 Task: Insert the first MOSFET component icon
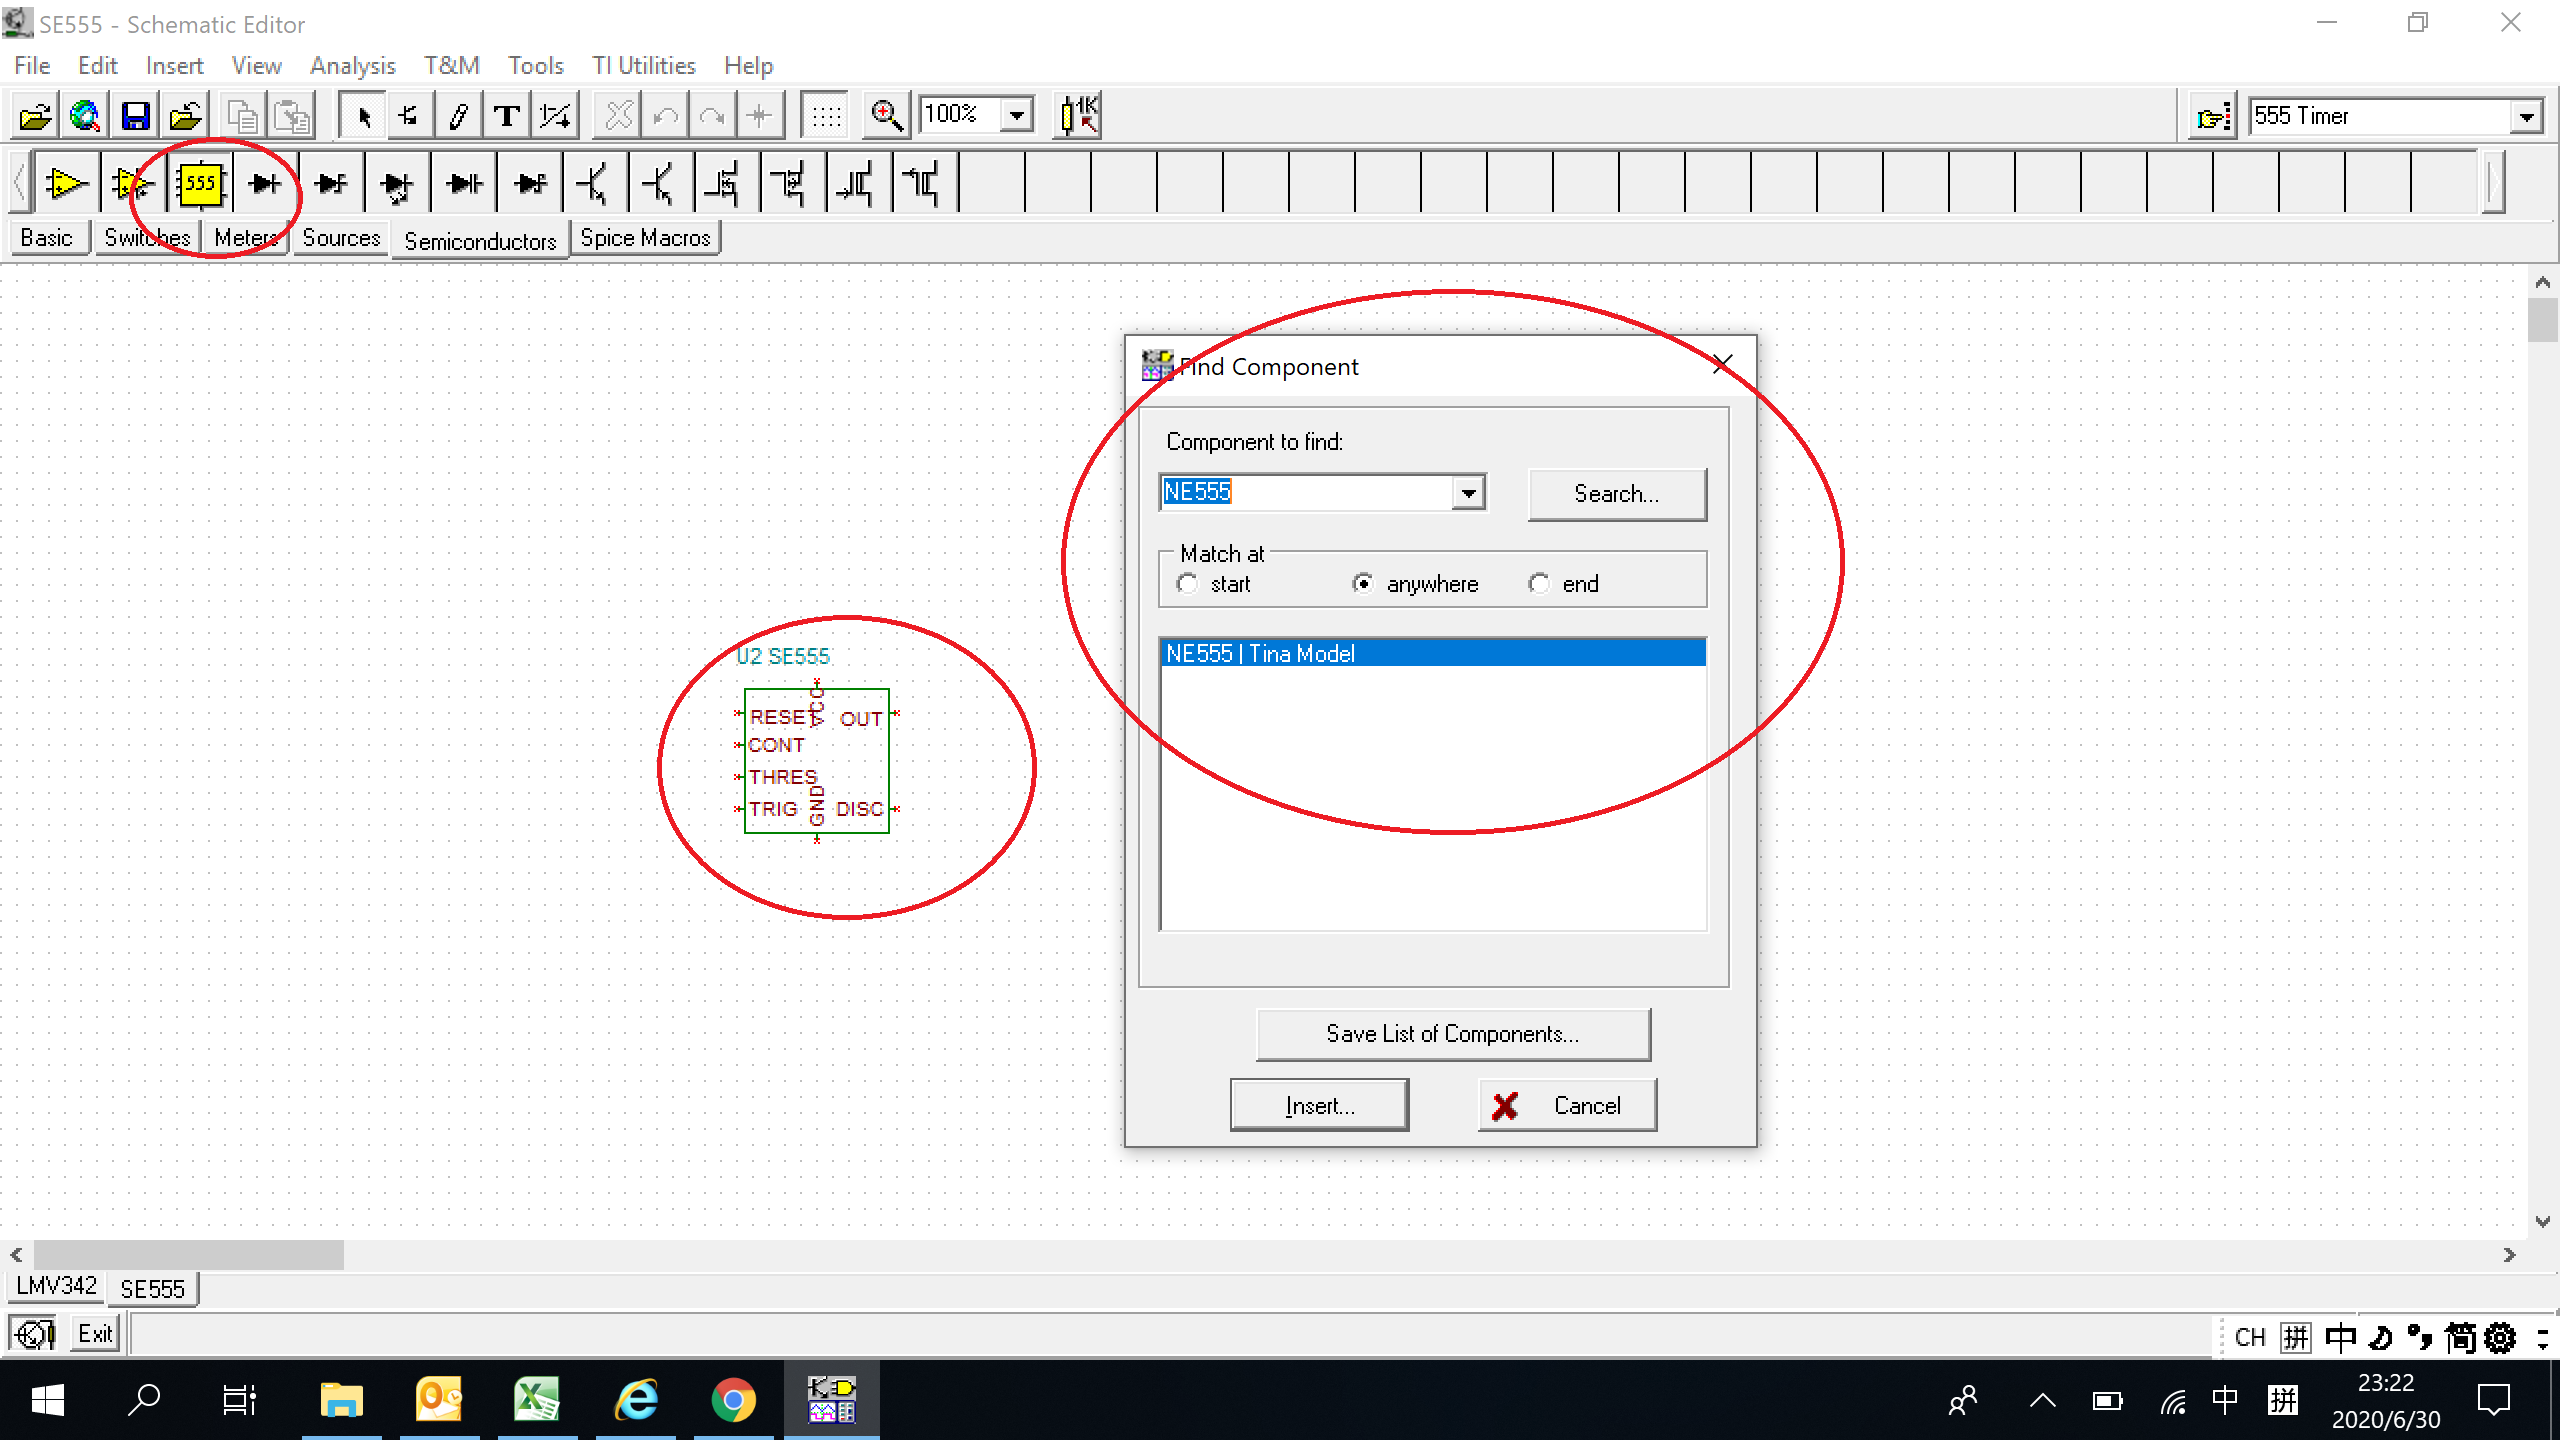[x=728, y=184]
